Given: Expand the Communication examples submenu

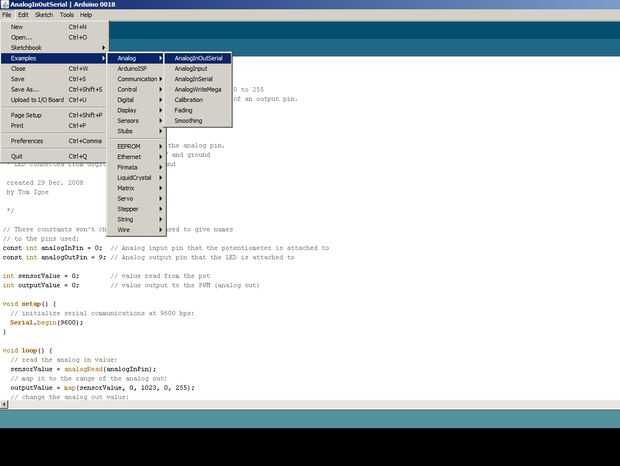Looking at the screenshot, I should (x=138, y=79).
